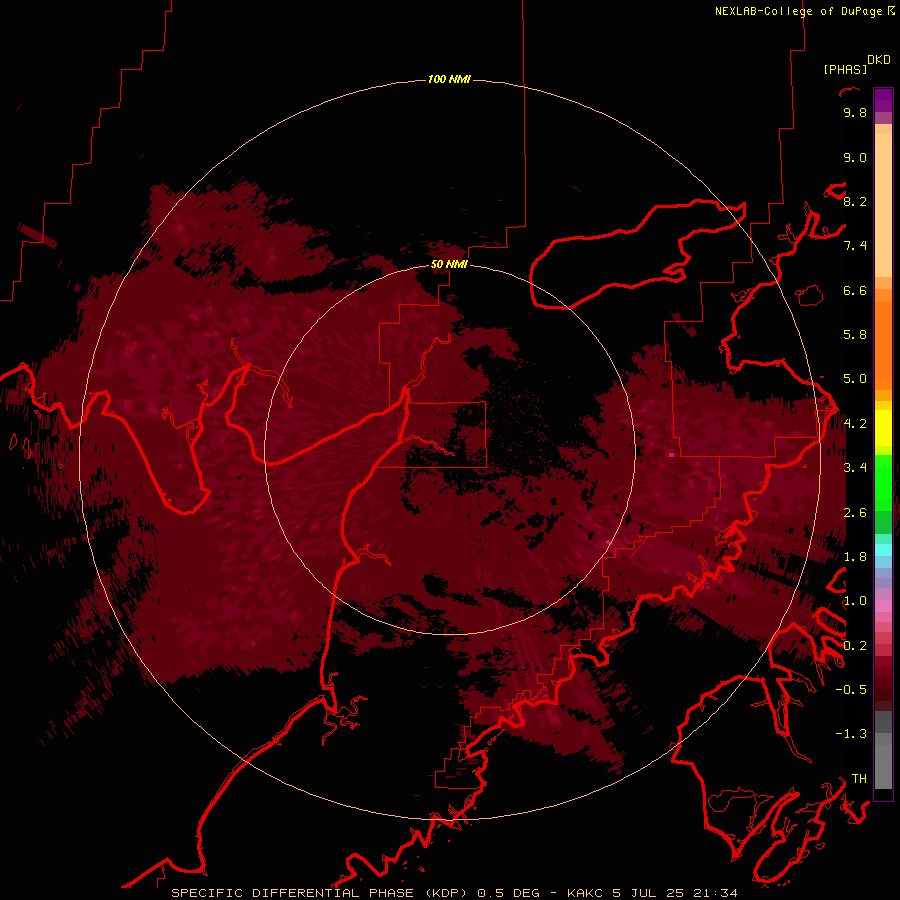Click the 1.0 scale value
This screenshot has height=900, width=900.
(855, 601)
